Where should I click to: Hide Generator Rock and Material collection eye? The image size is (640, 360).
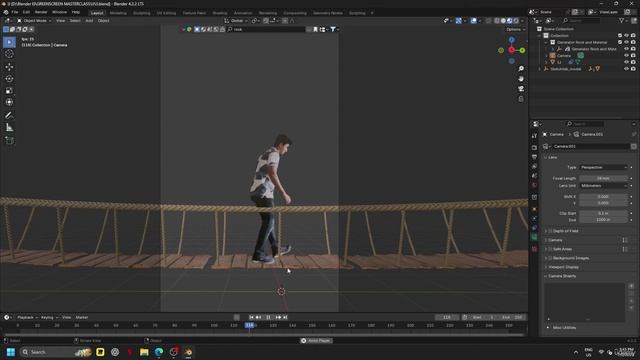point(627,42)
